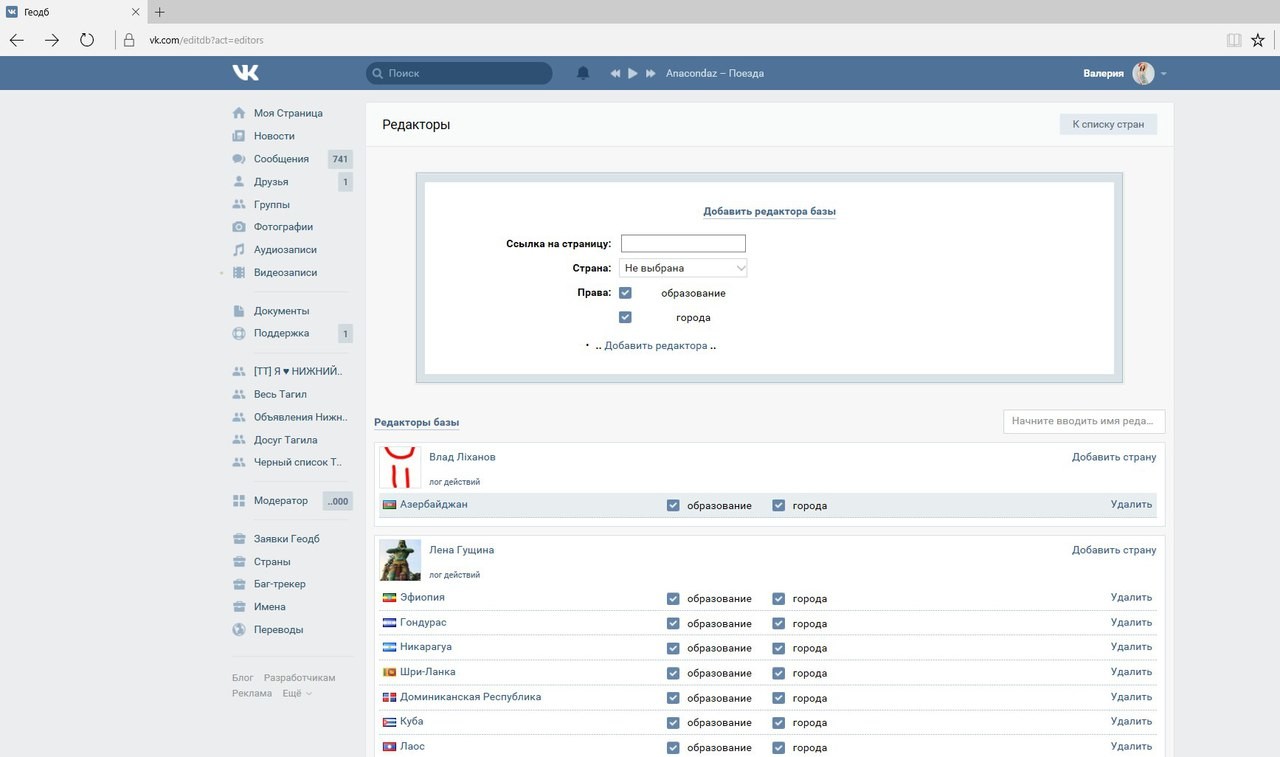The height and width of the screenshot is (757, 1280).
Task: Start playback with the header play button
Action: (632, 73)
